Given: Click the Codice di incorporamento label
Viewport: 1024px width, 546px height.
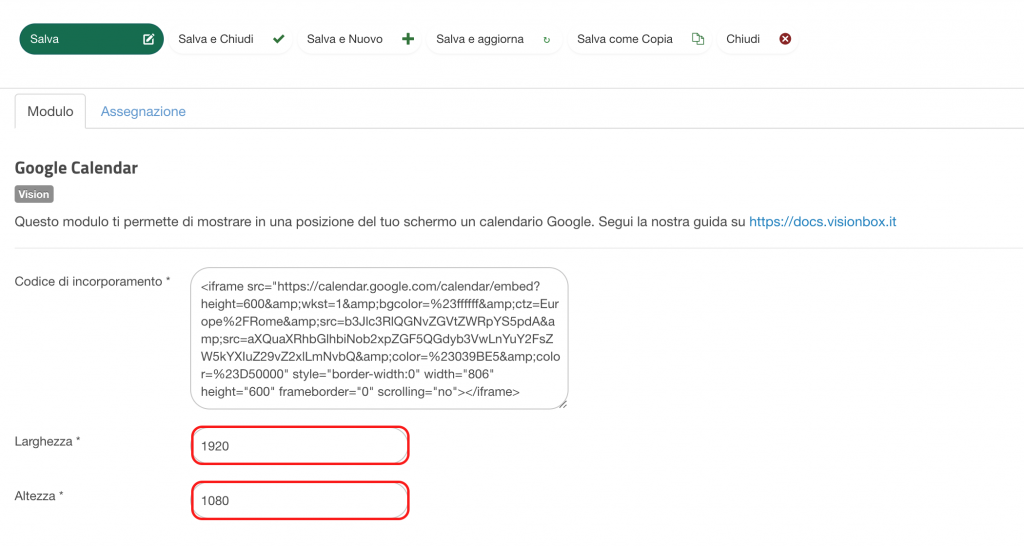Looking at the screenshot, I should tap(92, 281).
